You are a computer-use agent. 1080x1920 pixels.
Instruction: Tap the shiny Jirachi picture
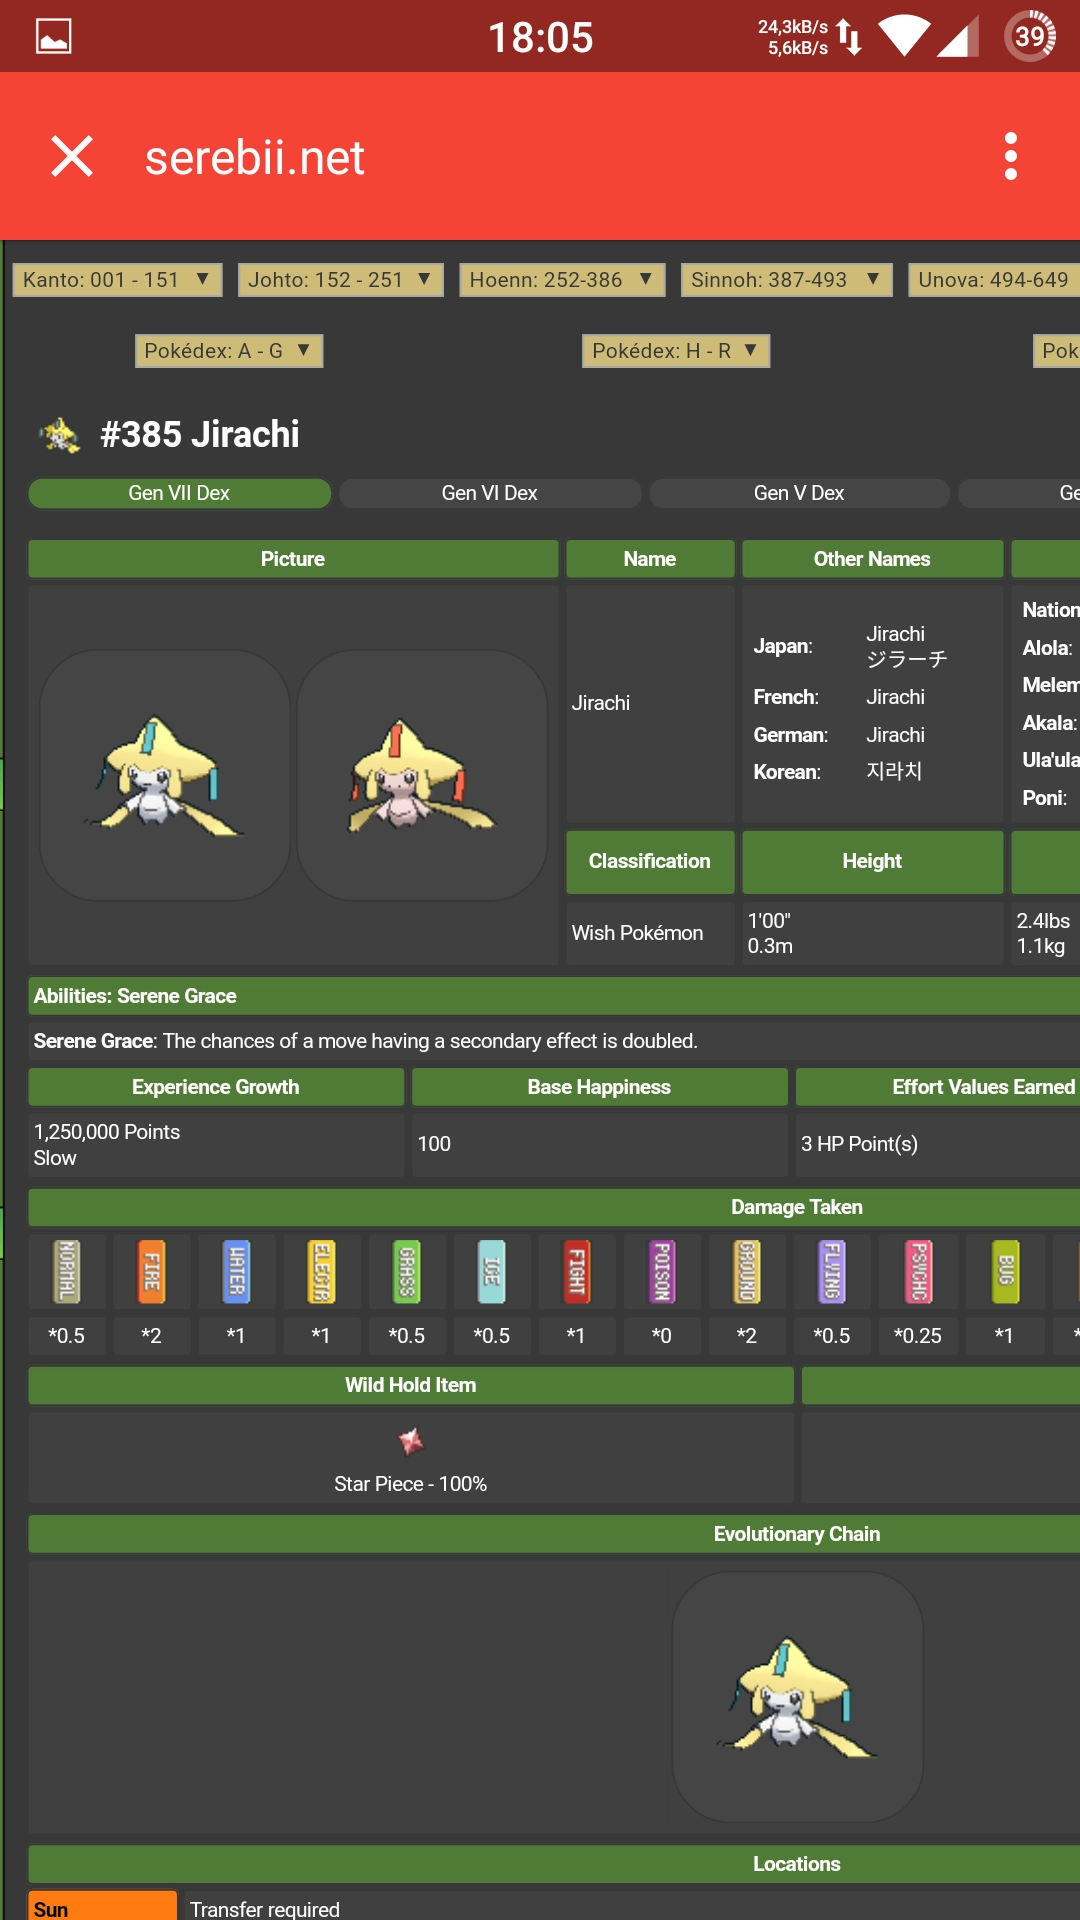[x=422, y=775]
